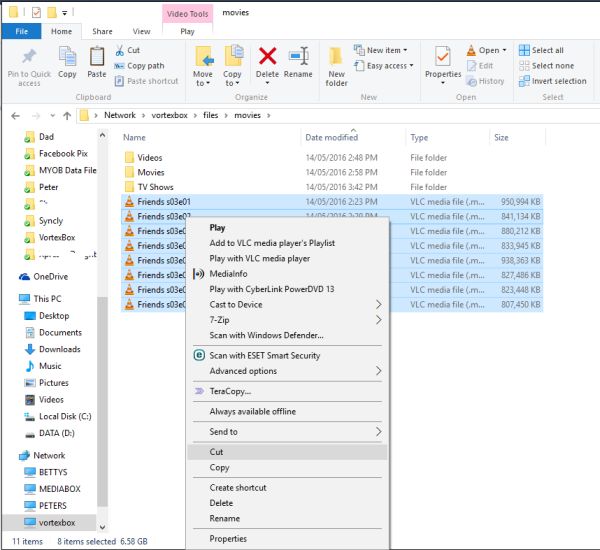Switch to the Play tab under Video Tools
The width and height of the screenshot is (600, 550).
coord(187,31)
